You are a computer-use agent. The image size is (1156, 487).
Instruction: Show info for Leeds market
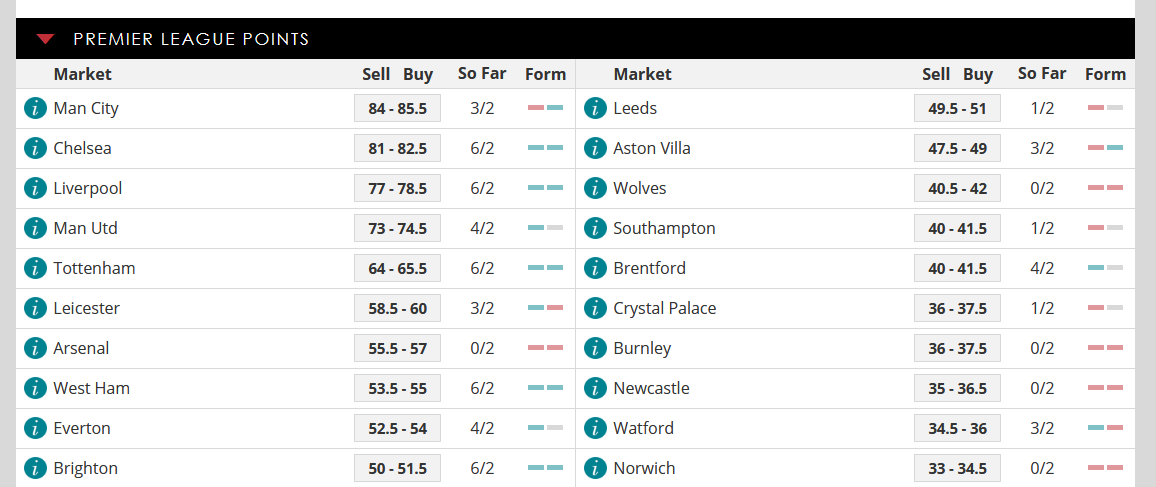pyautogui.click(x=595, y=108)
